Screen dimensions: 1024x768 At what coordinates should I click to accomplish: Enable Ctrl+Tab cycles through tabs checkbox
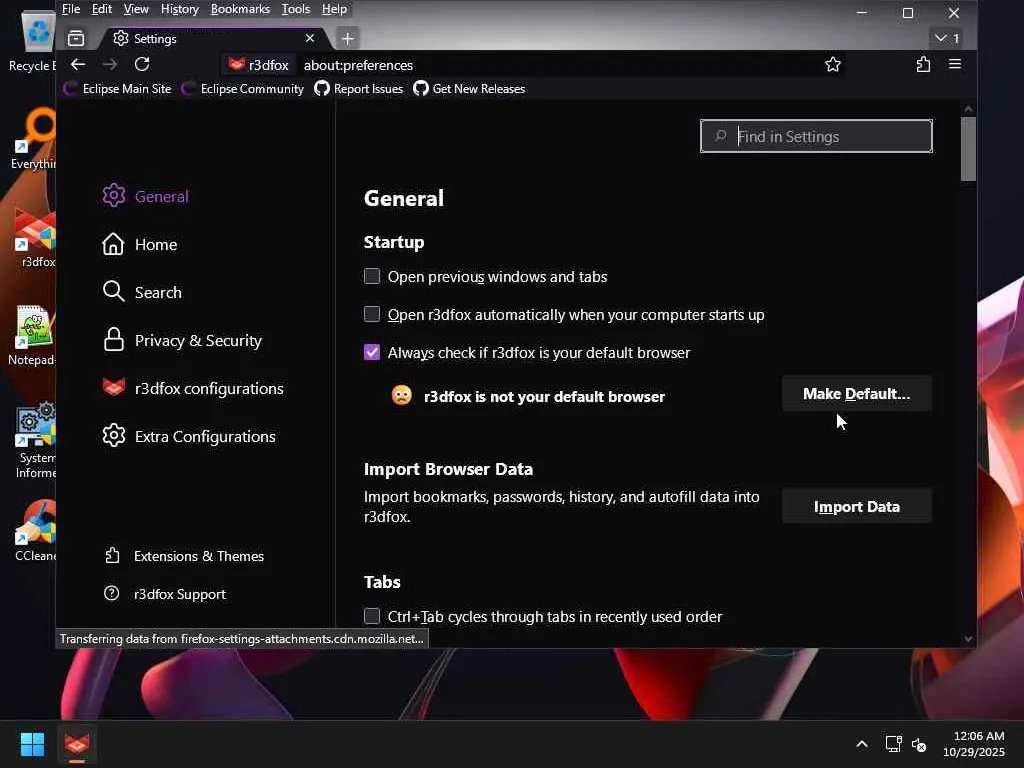(x=372, y=616)
